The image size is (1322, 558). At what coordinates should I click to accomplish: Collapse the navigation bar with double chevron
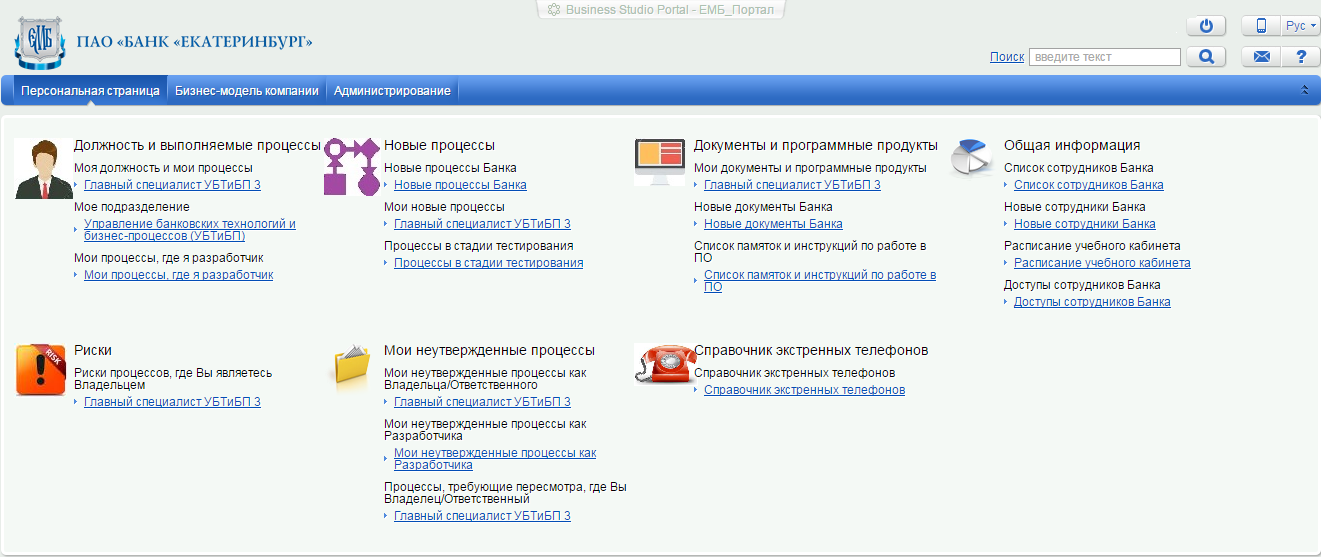(1304, 90)
